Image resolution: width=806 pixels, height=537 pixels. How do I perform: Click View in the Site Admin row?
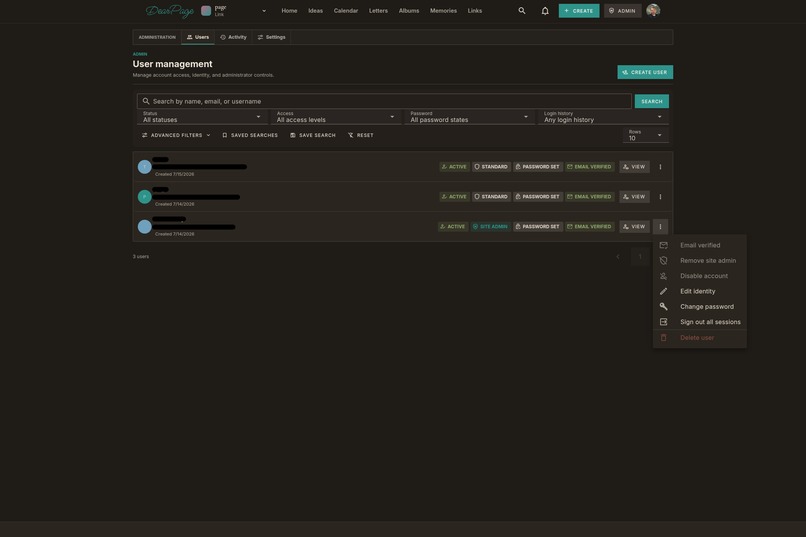[x=634, y=227]
